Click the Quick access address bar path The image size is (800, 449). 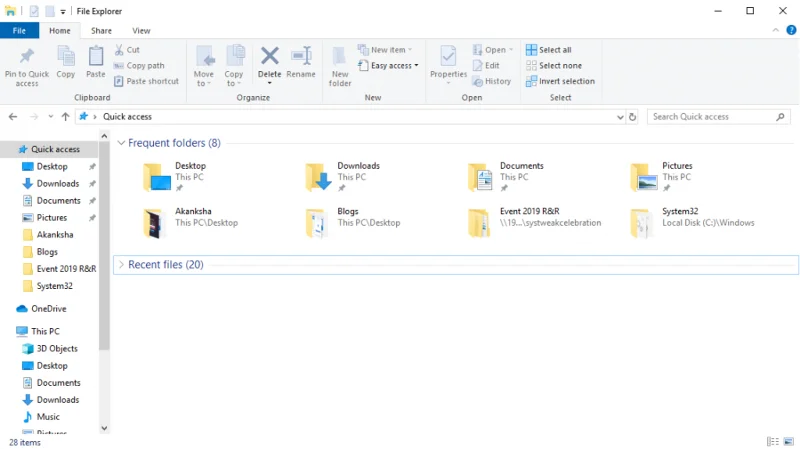coord(128,117)
